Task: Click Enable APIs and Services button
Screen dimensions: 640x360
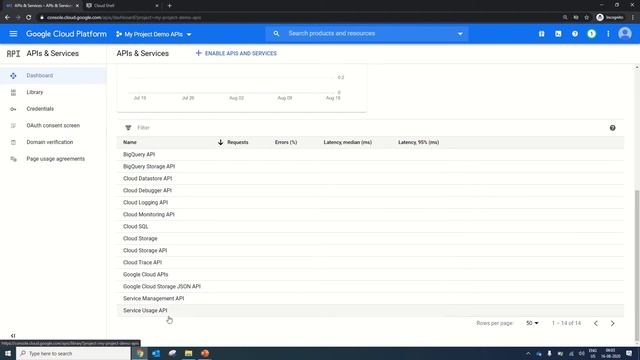Action: pyautogui.click(x=236, y=53)
